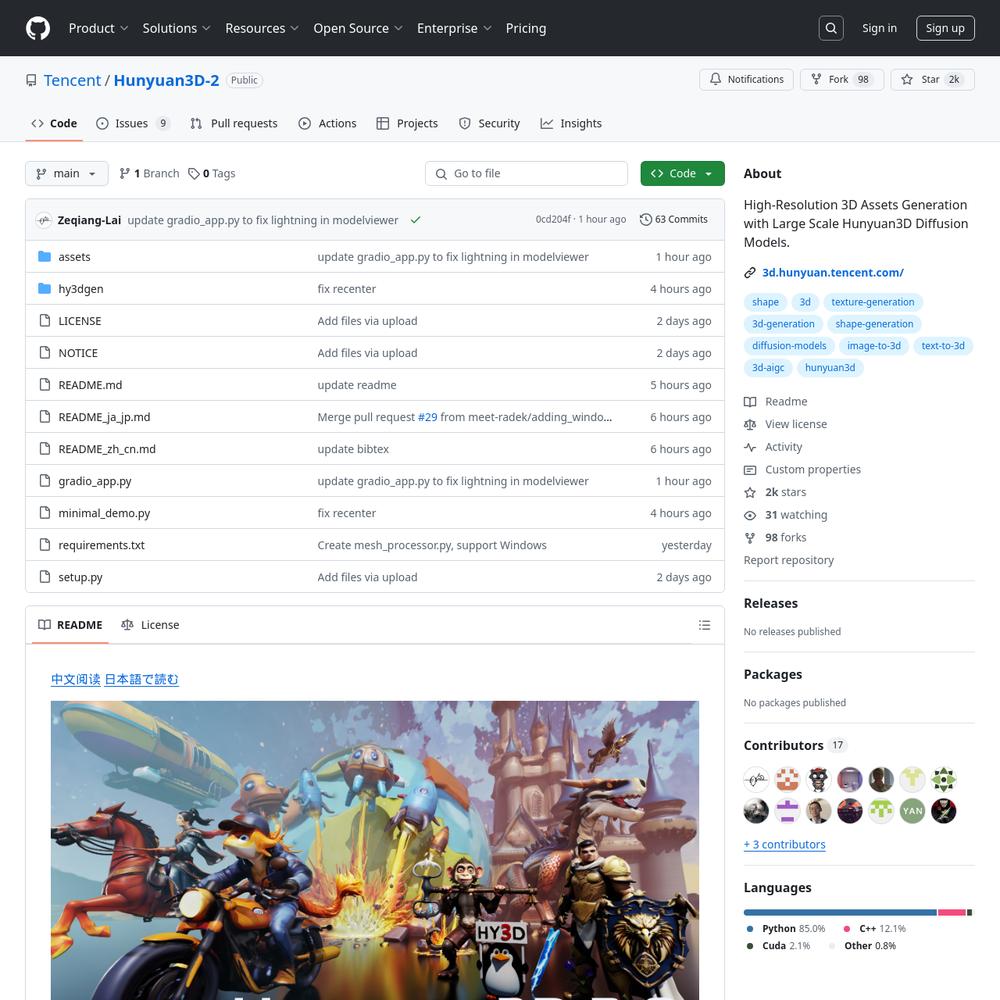1000x1000 pixels.
Task: Star the repository with the Star button
Action: [932, 80]
